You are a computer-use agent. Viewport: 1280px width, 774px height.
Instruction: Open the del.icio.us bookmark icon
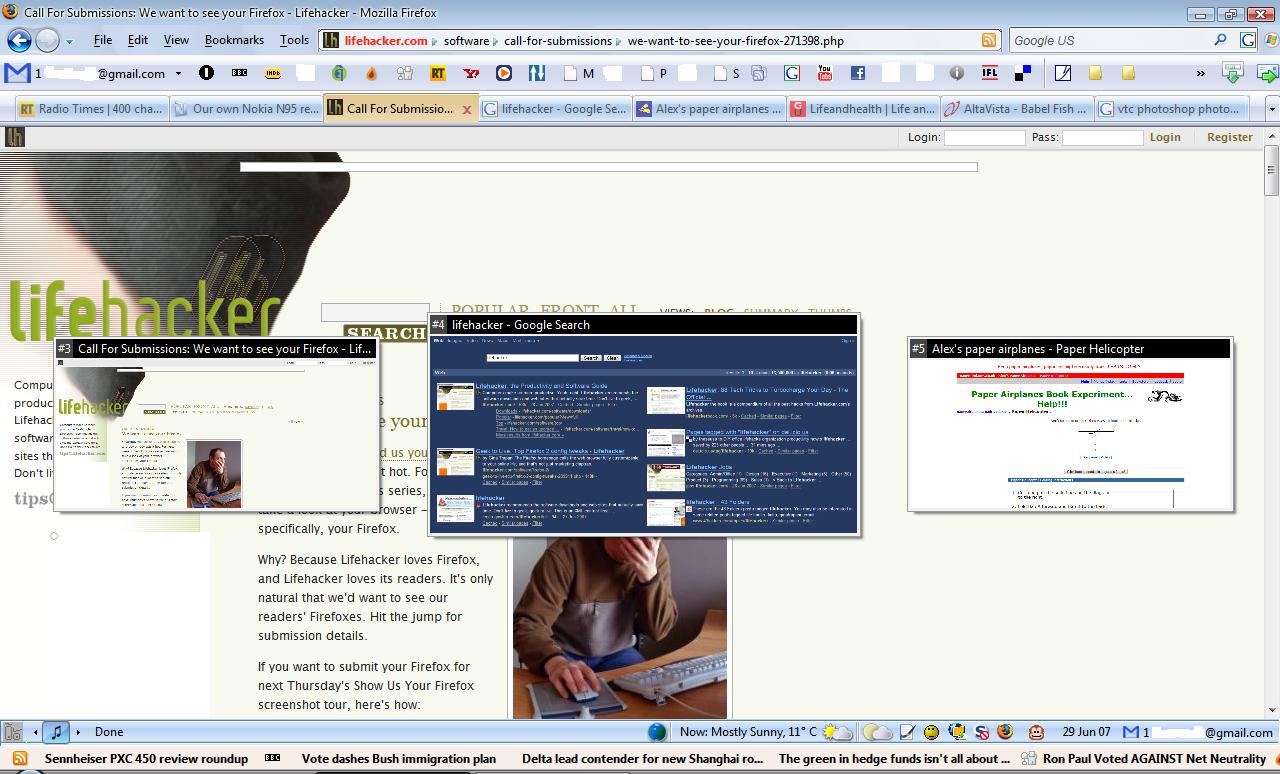pyautogui.click(x=1022, y=73)
